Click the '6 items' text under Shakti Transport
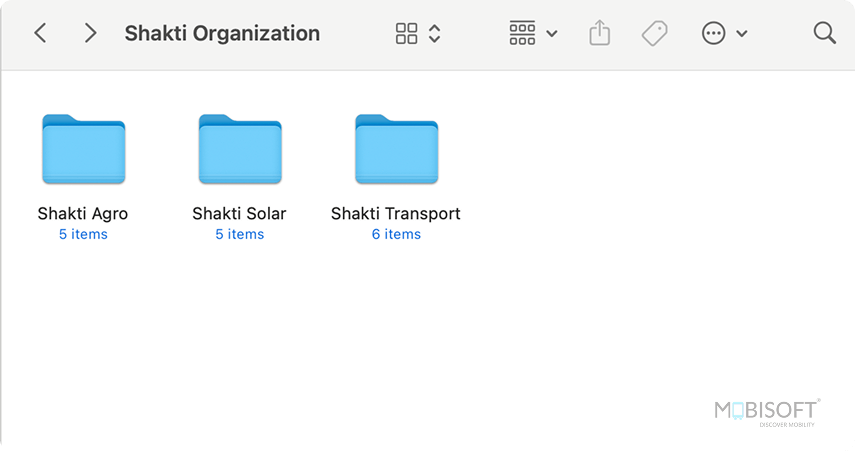This screenshot has width=855, height=452. (396, 234)
